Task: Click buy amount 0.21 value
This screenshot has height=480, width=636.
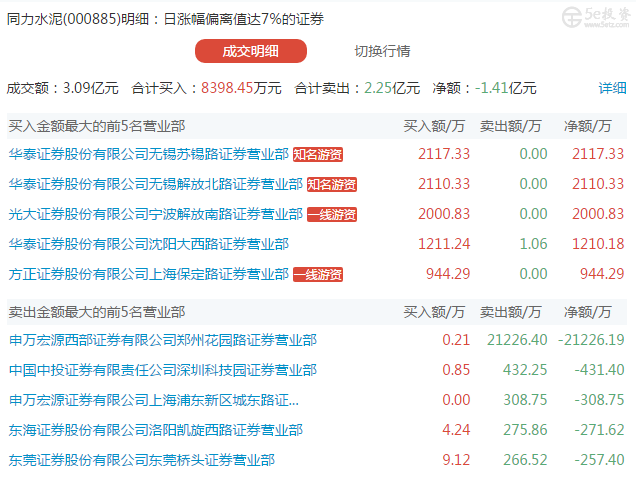Action: 456,340
